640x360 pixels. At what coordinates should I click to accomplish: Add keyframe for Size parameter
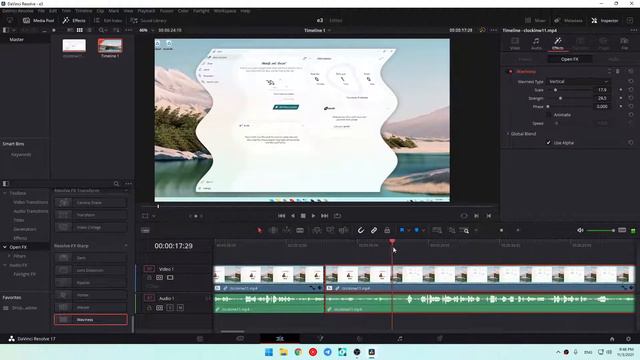point(621,90)
